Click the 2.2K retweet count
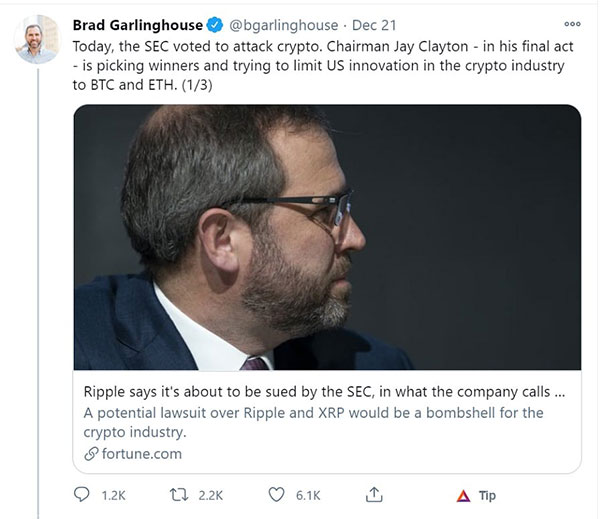 click(x=212, y=495)
